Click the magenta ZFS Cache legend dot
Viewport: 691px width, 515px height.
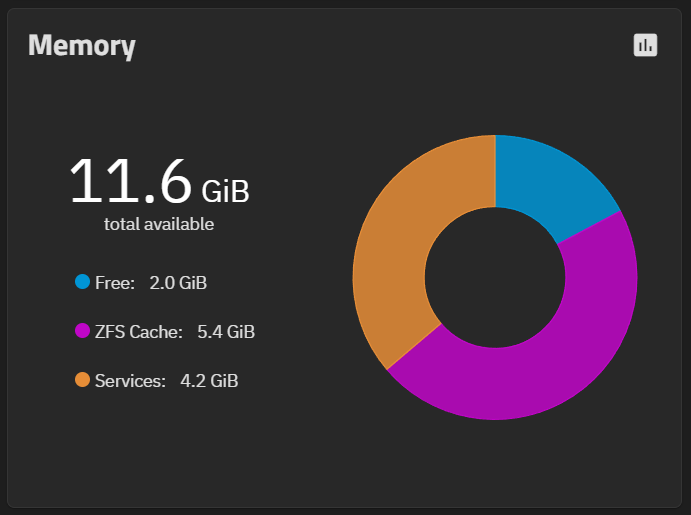point(82,330)
